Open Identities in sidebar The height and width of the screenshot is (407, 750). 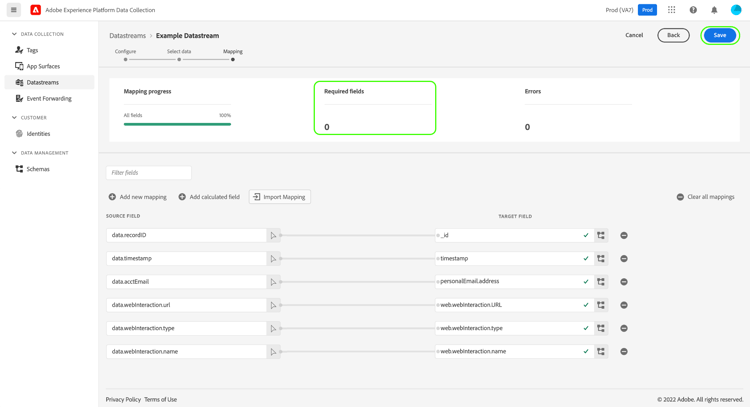click(49, 133)
